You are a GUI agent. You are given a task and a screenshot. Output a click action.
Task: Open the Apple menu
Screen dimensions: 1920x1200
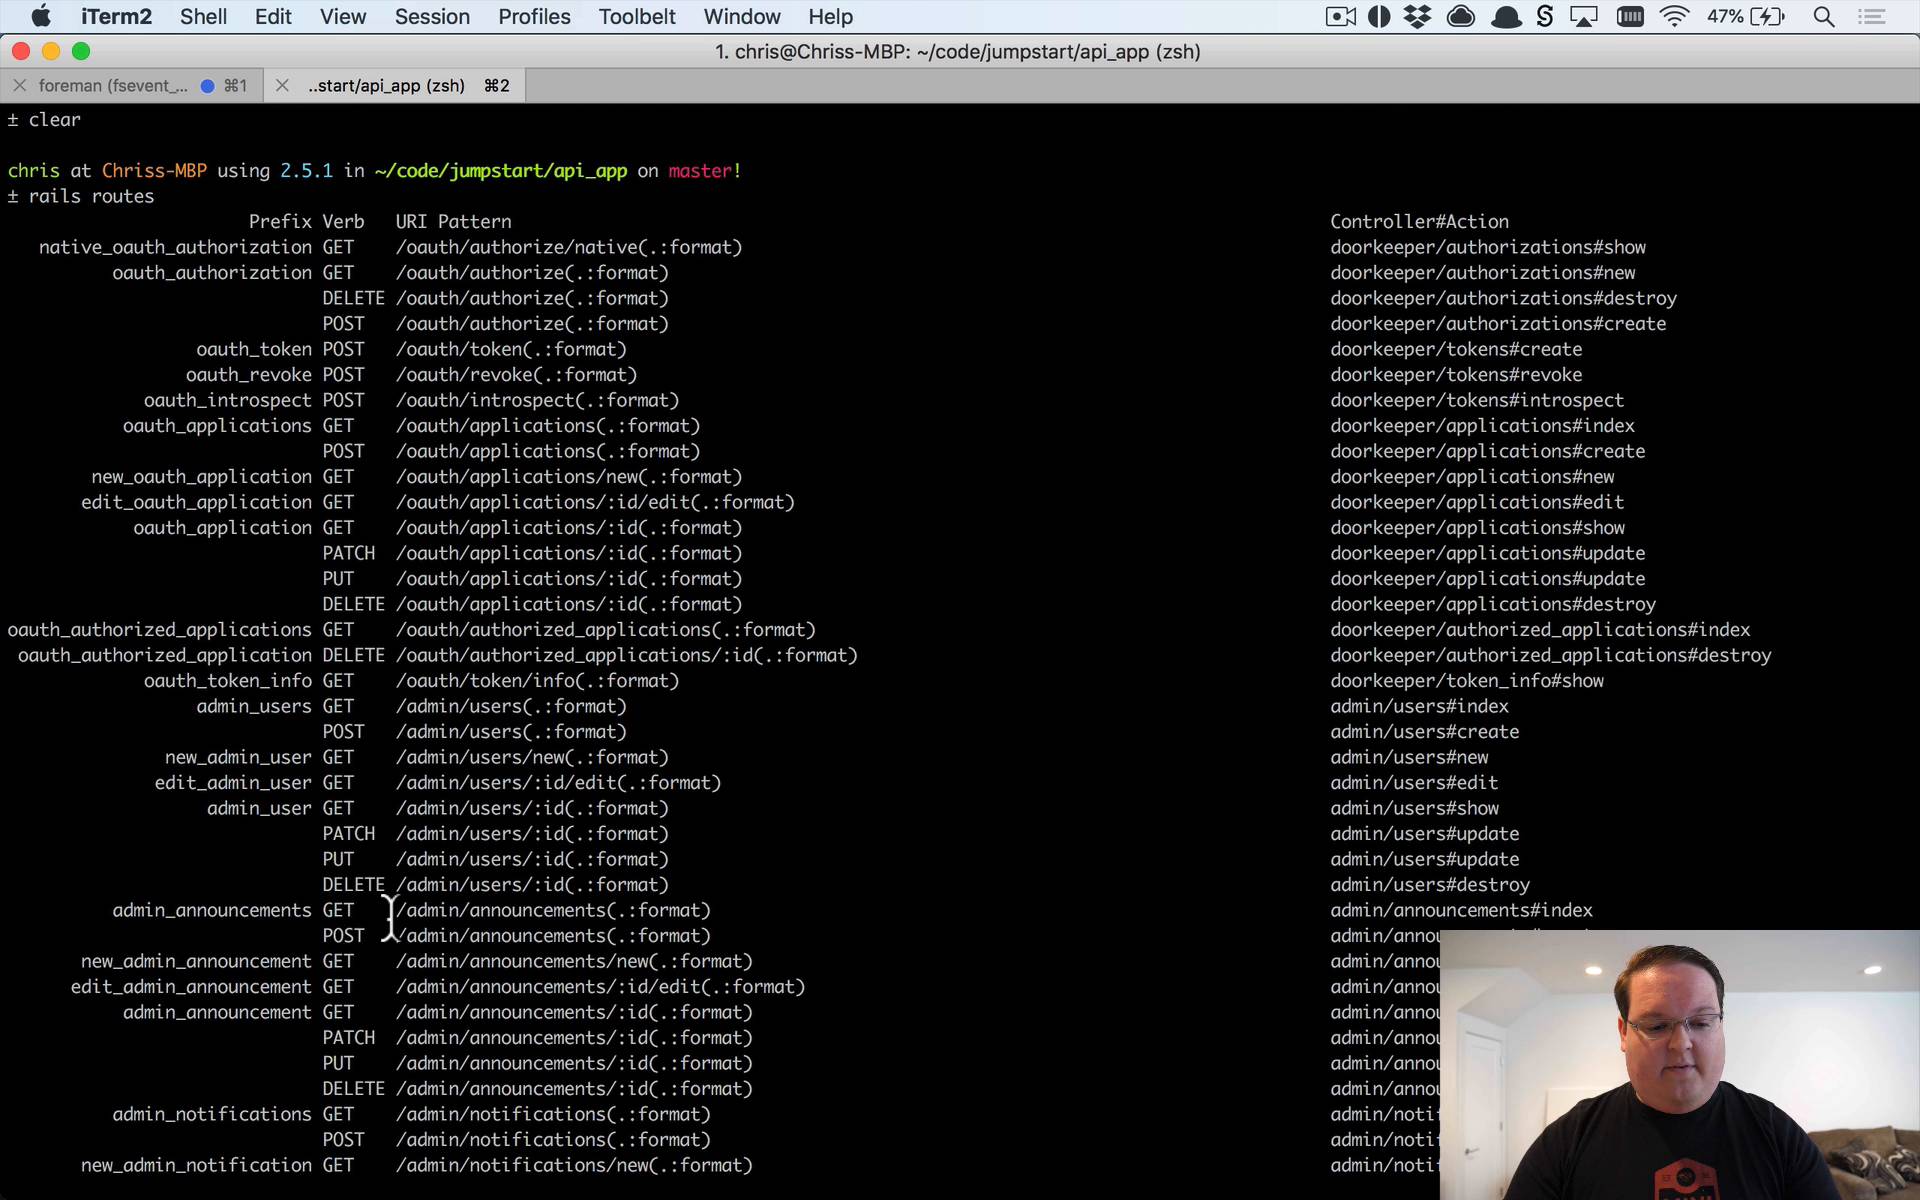[41, 17]
